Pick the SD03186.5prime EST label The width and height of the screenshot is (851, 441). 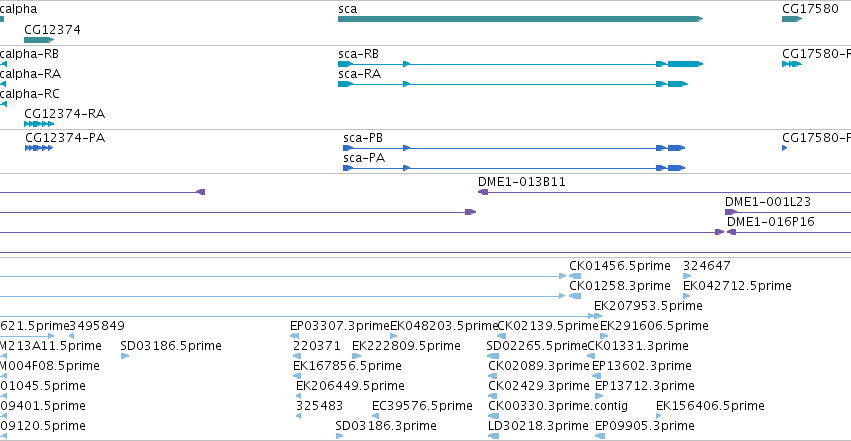(x=171, y=346)
